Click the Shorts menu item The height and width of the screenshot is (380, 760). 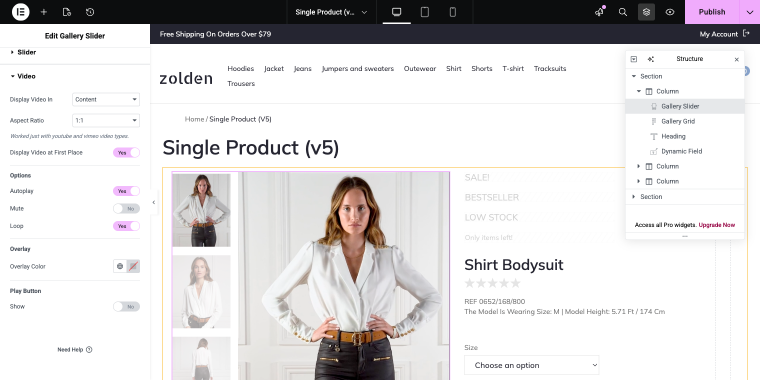click(x=482, y=68)
